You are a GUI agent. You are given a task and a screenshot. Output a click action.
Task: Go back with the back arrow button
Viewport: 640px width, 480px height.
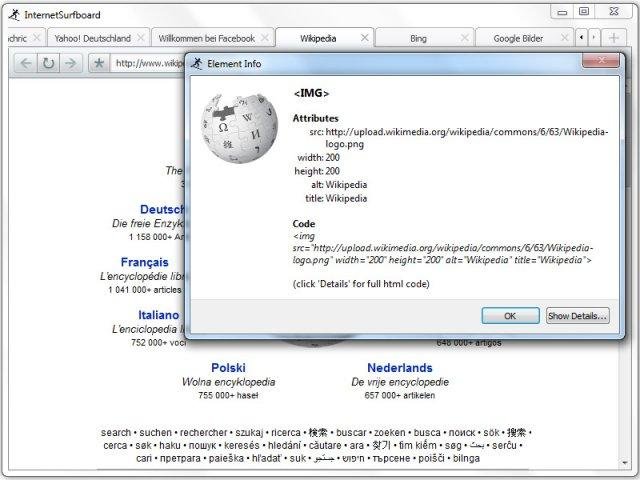tap(26, 63)
